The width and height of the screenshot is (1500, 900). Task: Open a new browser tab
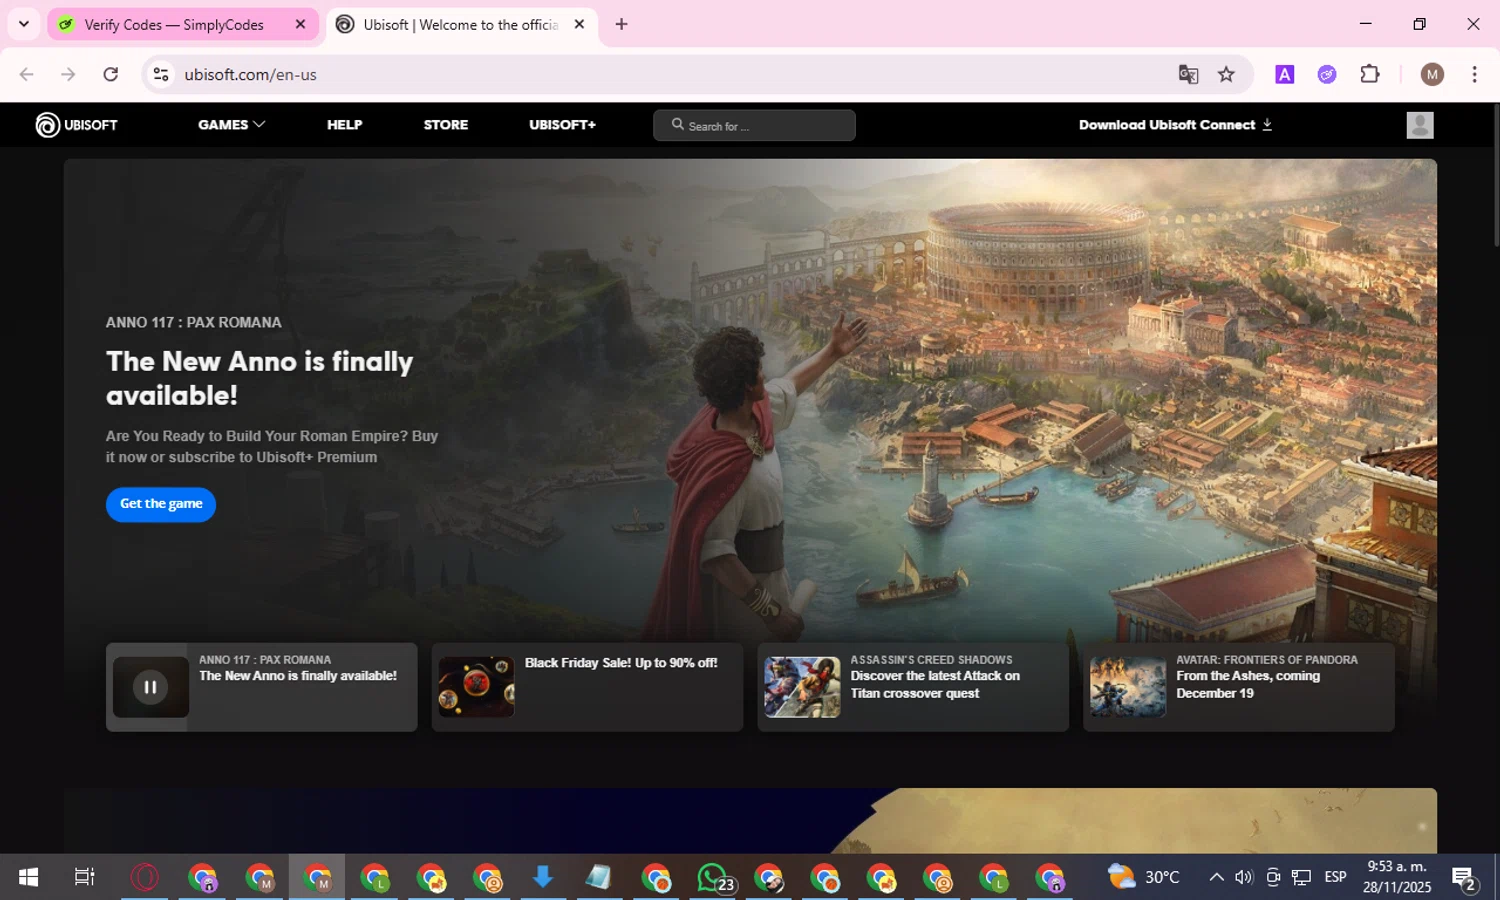pos(621,25)
